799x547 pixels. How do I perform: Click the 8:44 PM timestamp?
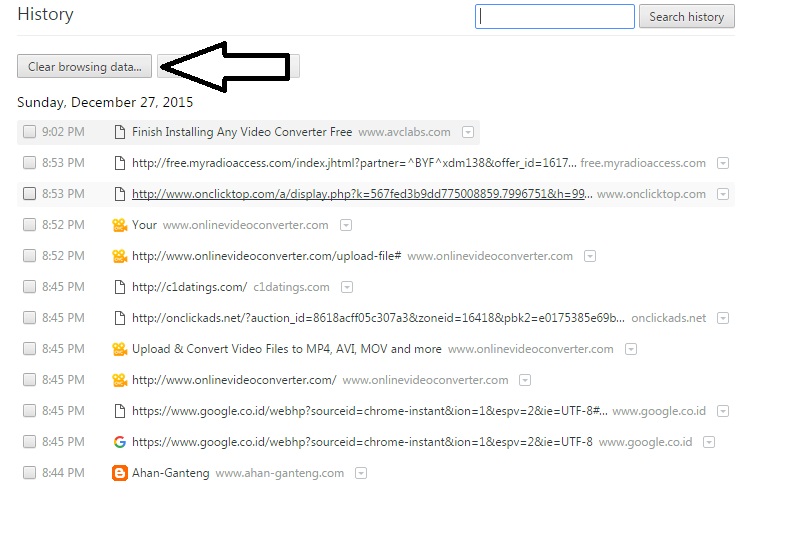point(63,473)
